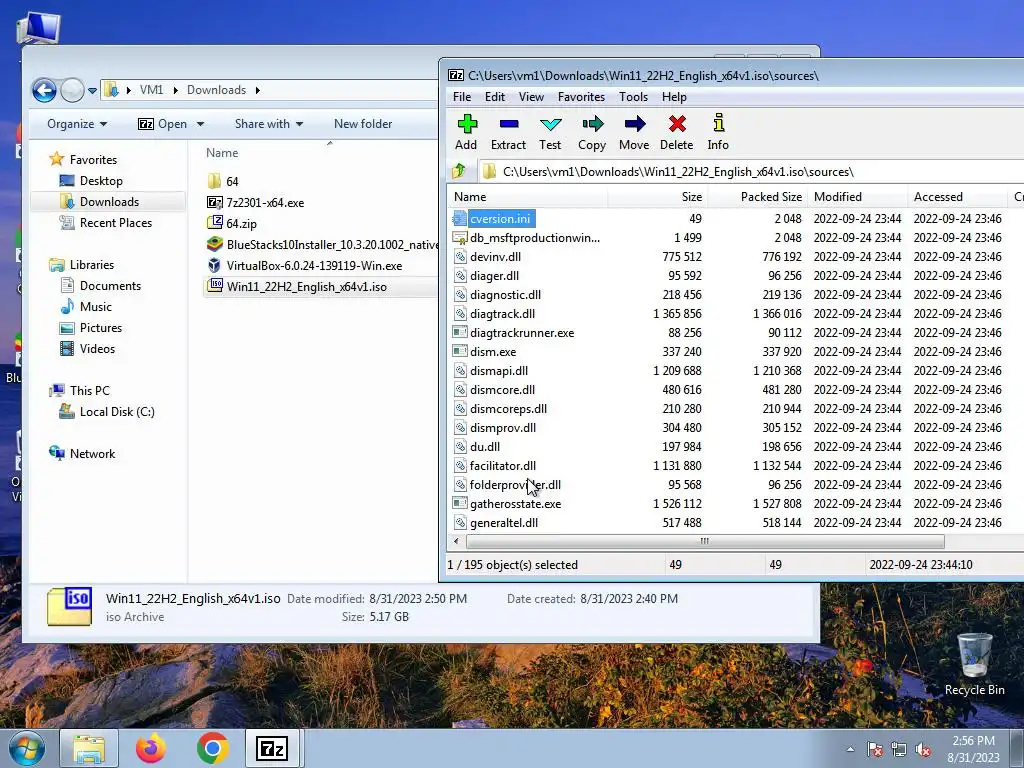1024x768 pixels.
Task: Click scrollbar left arrow in 7-Zip
Action: [x=456, y=541]
